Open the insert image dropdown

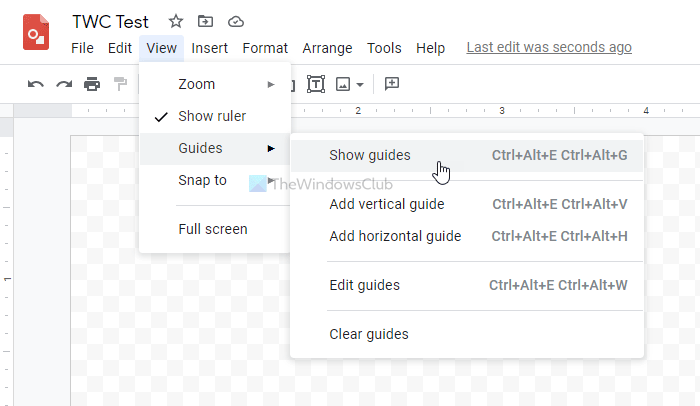pos(349,84)
